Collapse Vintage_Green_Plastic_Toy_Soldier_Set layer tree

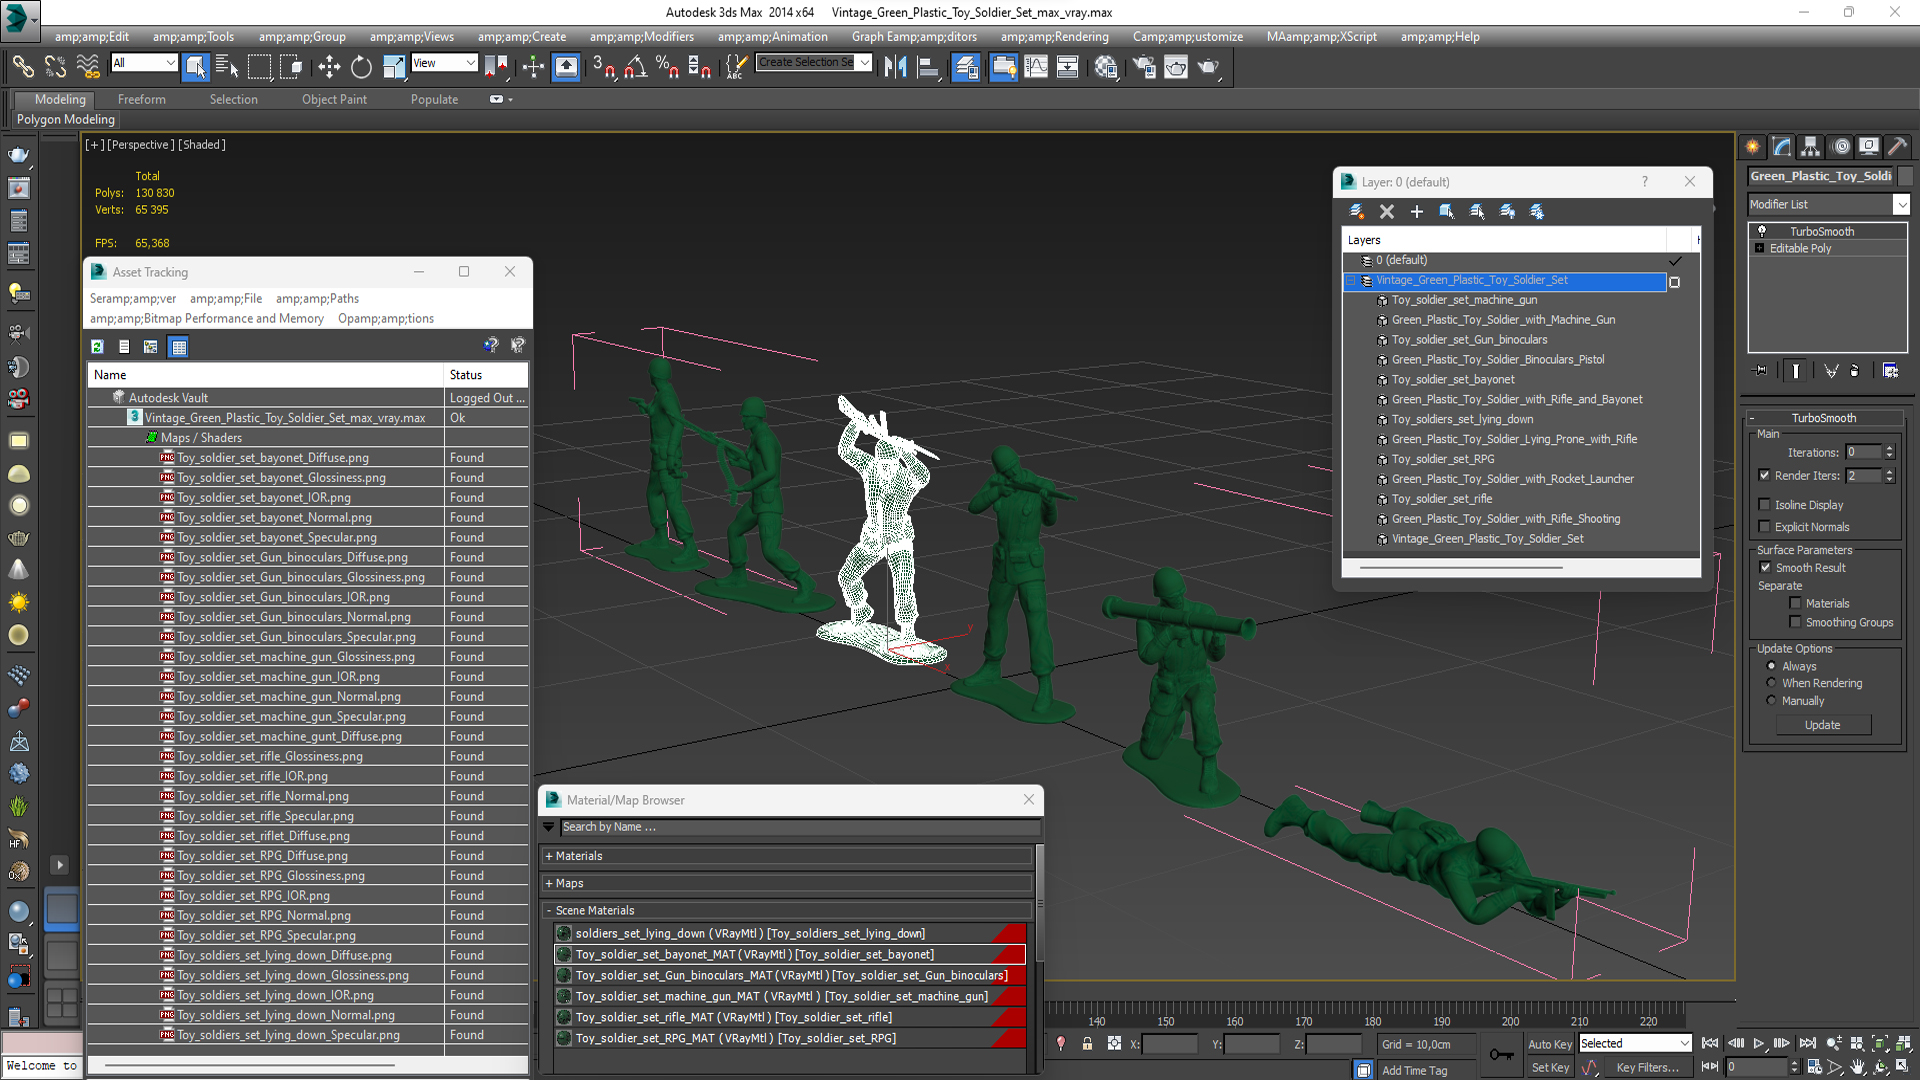coord(1350,281)
